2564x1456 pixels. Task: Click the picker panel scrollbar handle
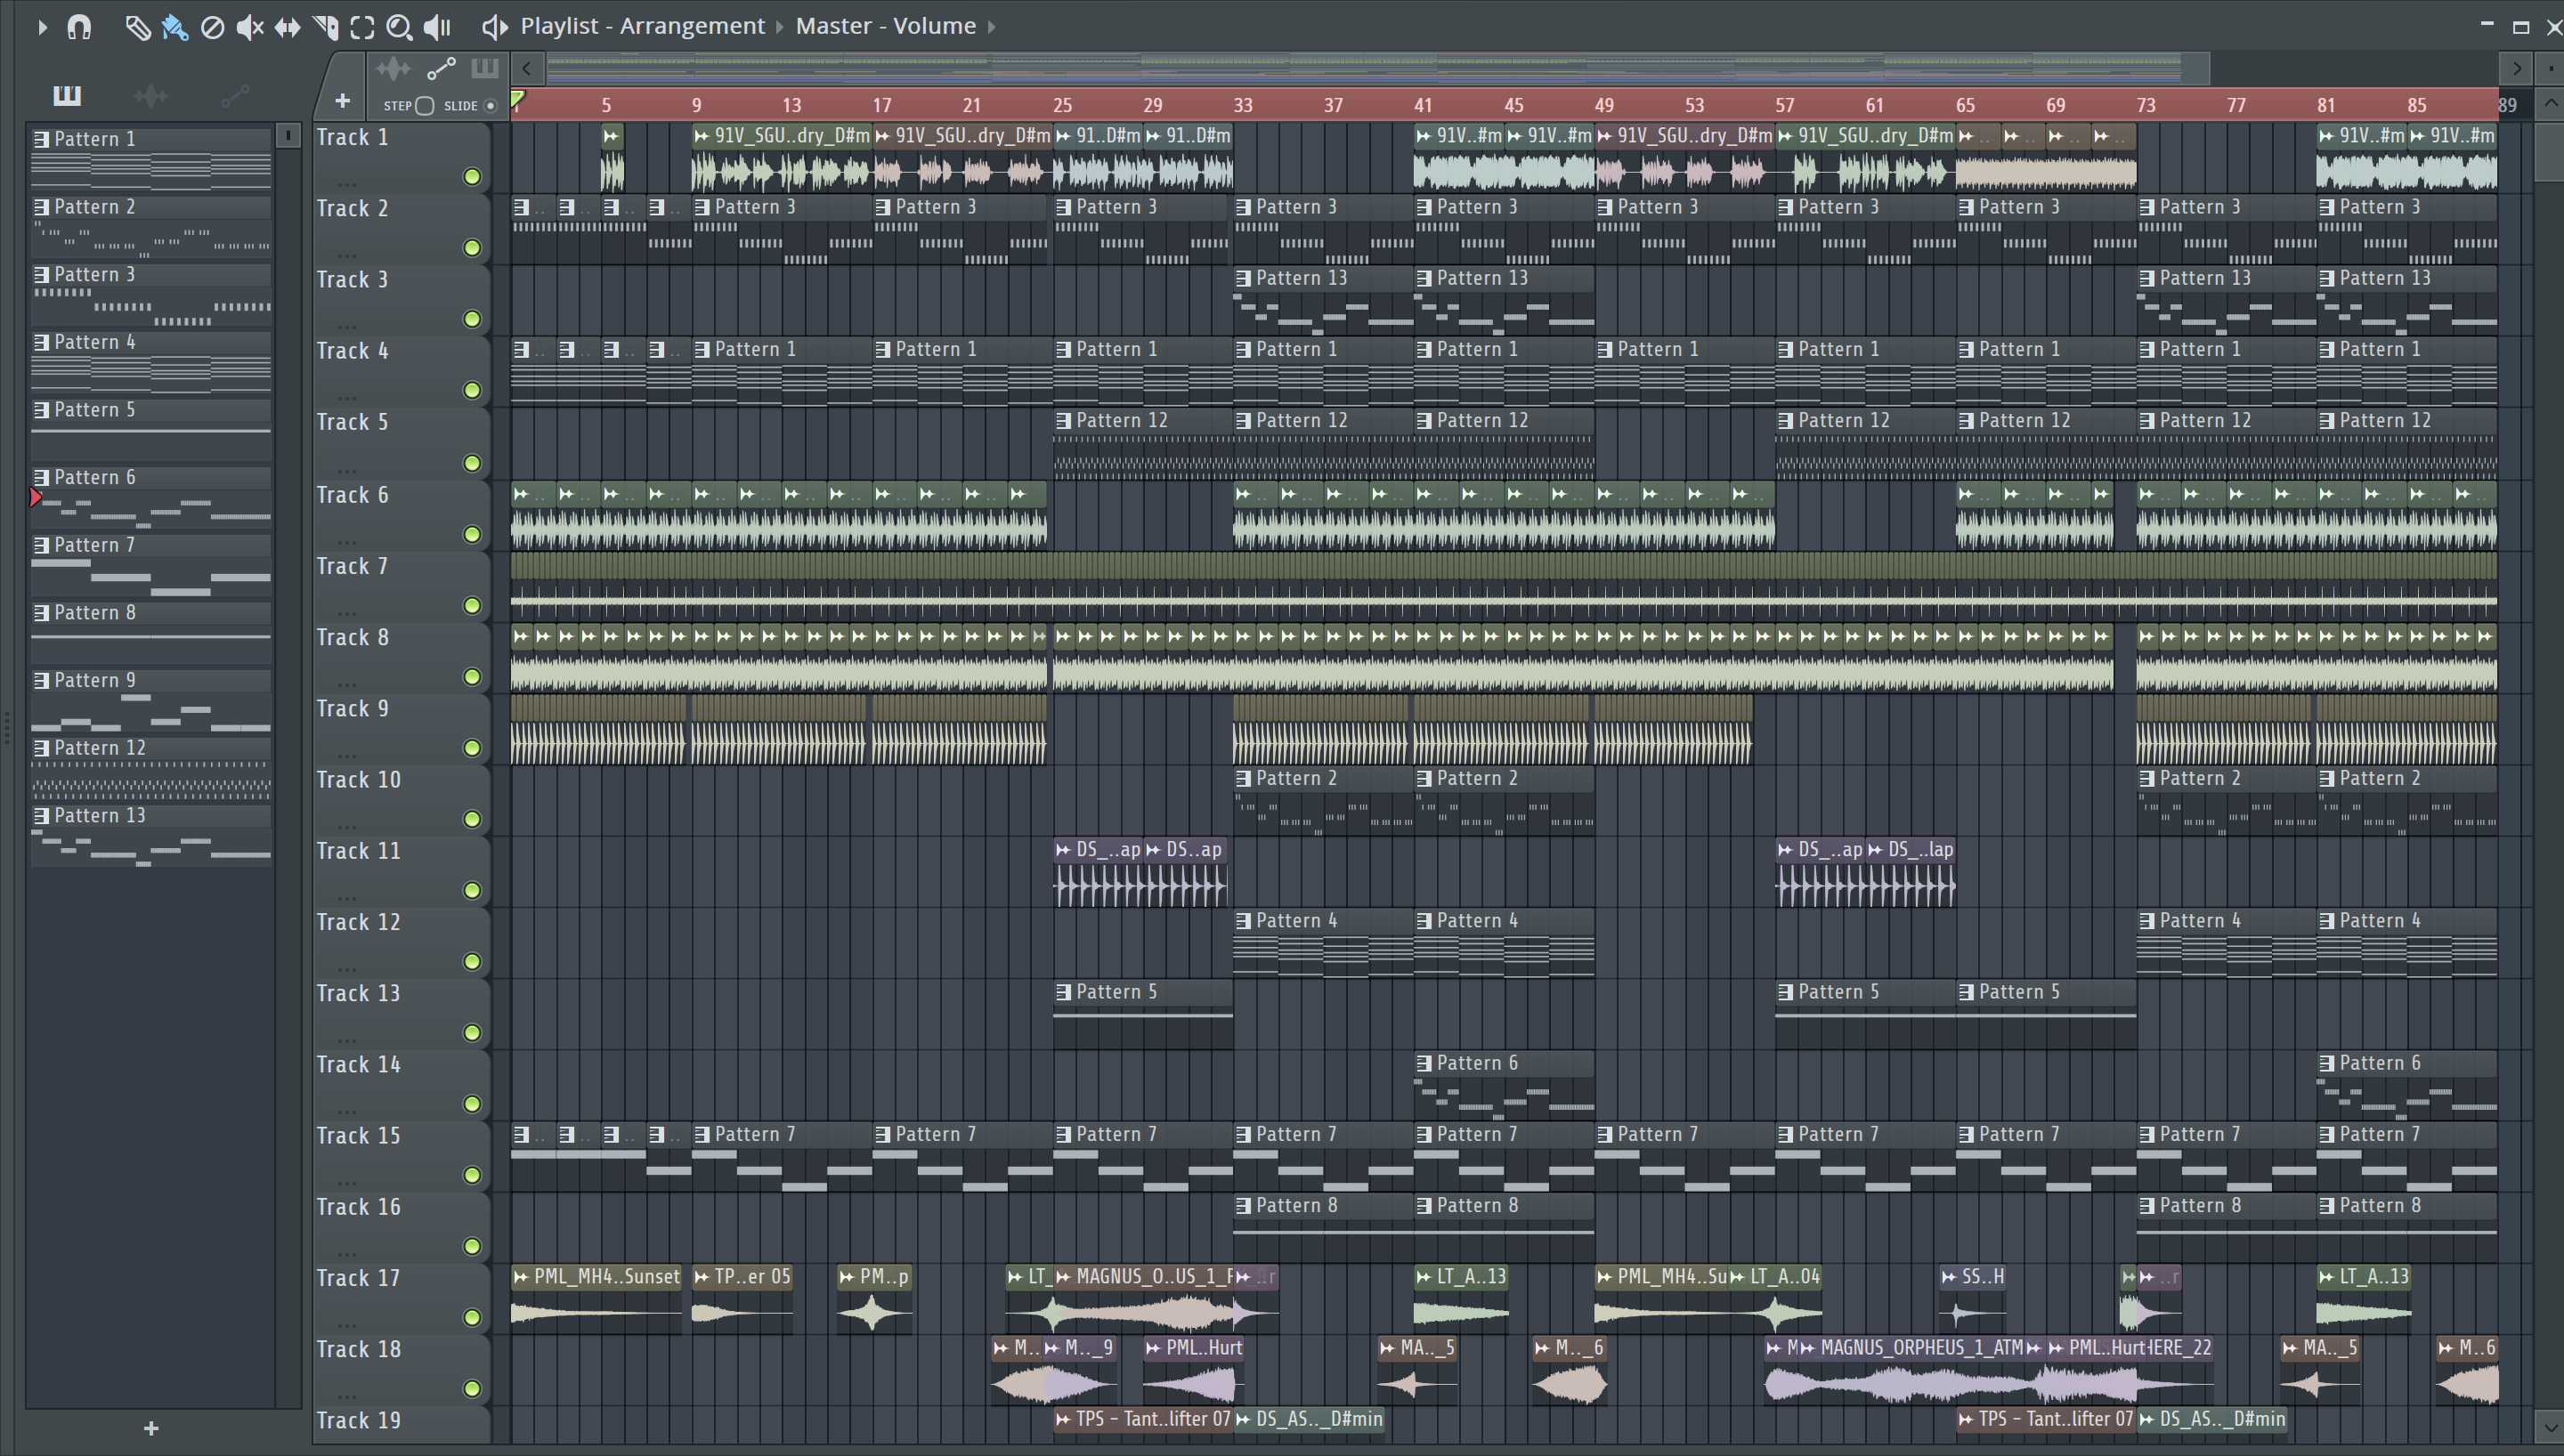click(x=288, y=135)
